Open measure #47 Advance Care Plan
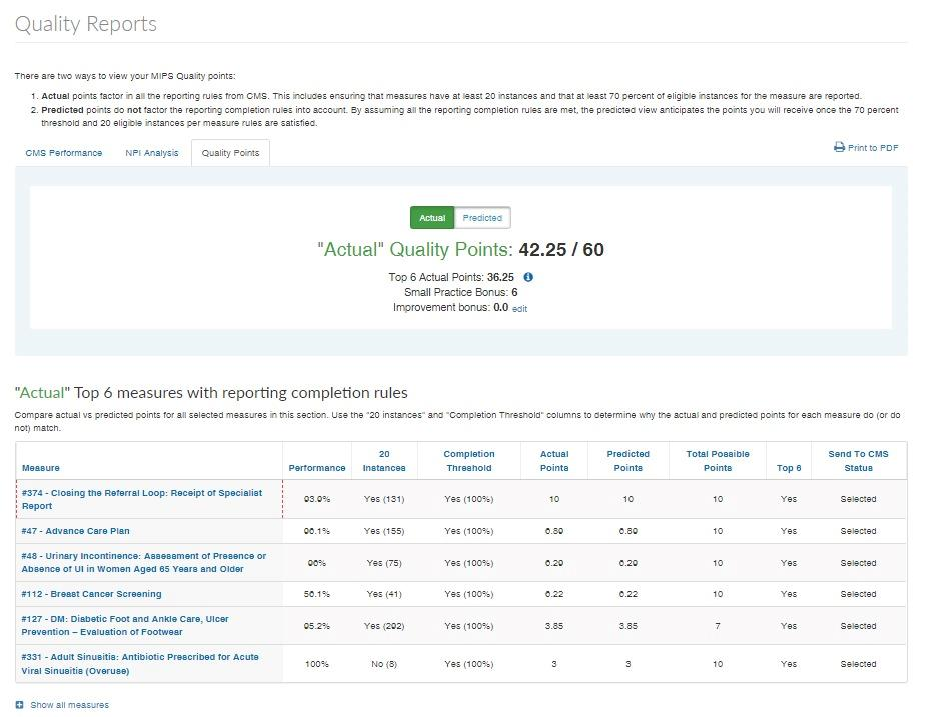 coord(76,531)
